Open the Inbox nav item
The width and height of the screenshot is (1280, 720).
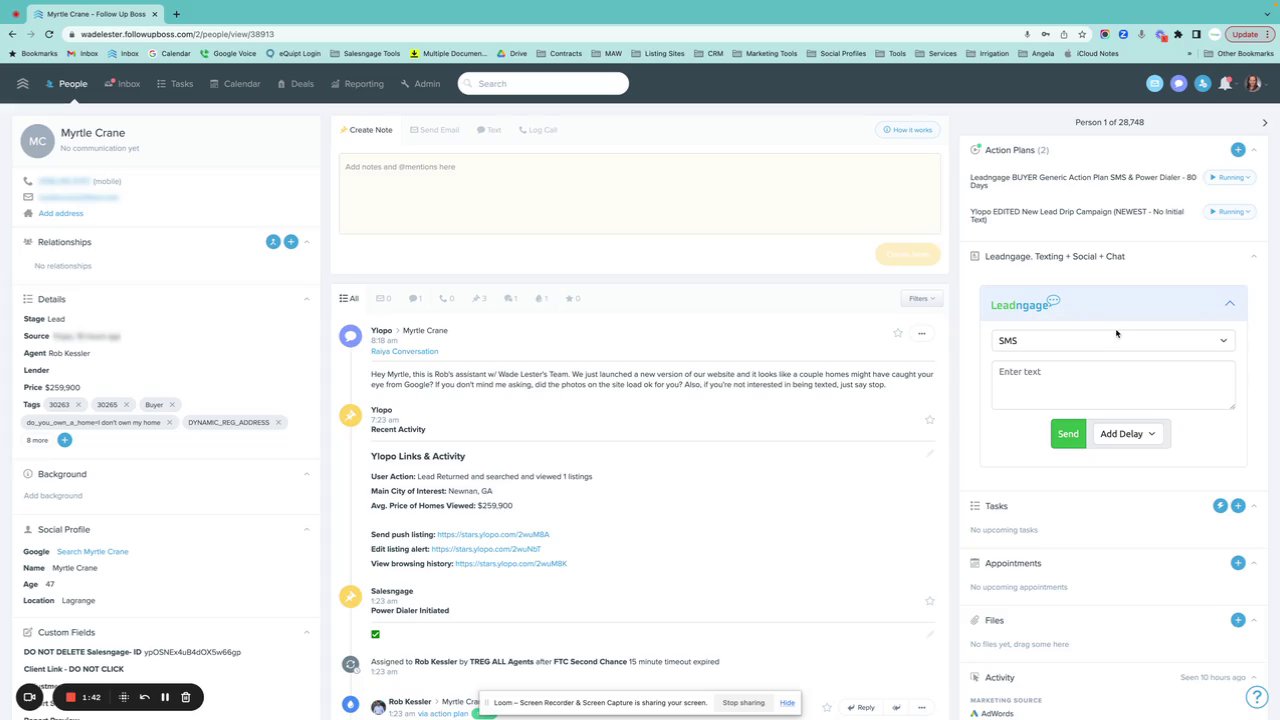tap(122, 84)
